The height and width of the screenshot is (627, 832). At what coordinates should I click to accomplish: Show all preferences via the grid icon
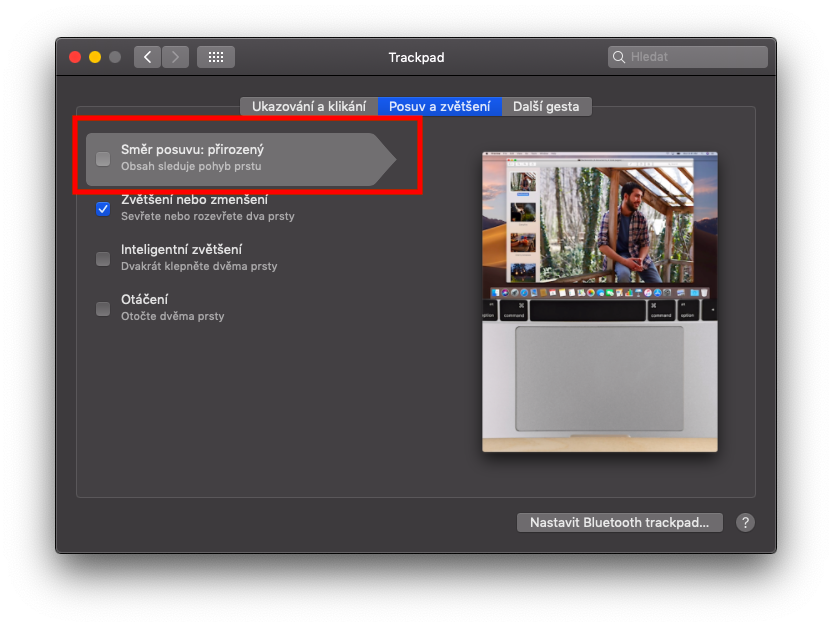[x=216, y=57]
